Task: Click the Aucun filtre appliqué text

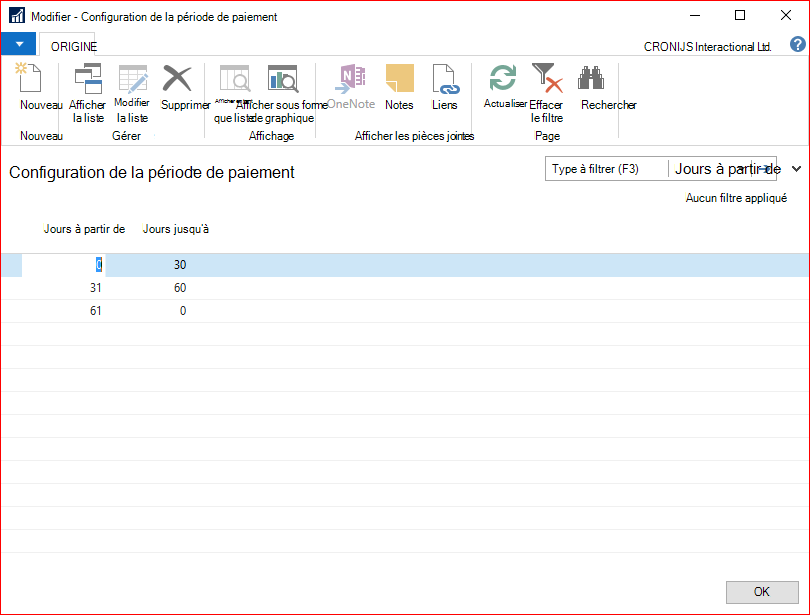Action: pyautogui.click(x=736, y=198)
